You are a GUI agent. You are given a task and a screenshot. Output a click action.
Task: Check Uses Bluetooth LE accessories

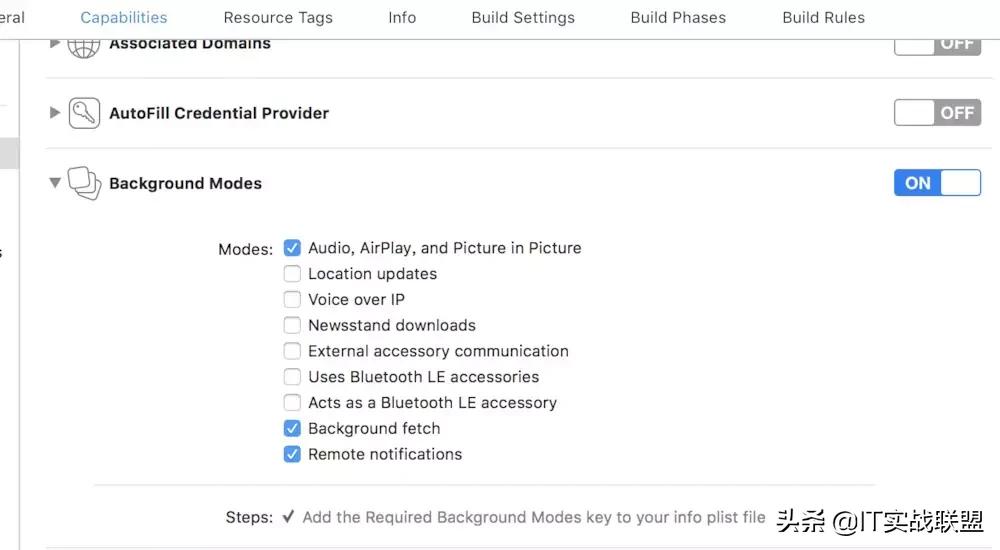click(292, 377)
